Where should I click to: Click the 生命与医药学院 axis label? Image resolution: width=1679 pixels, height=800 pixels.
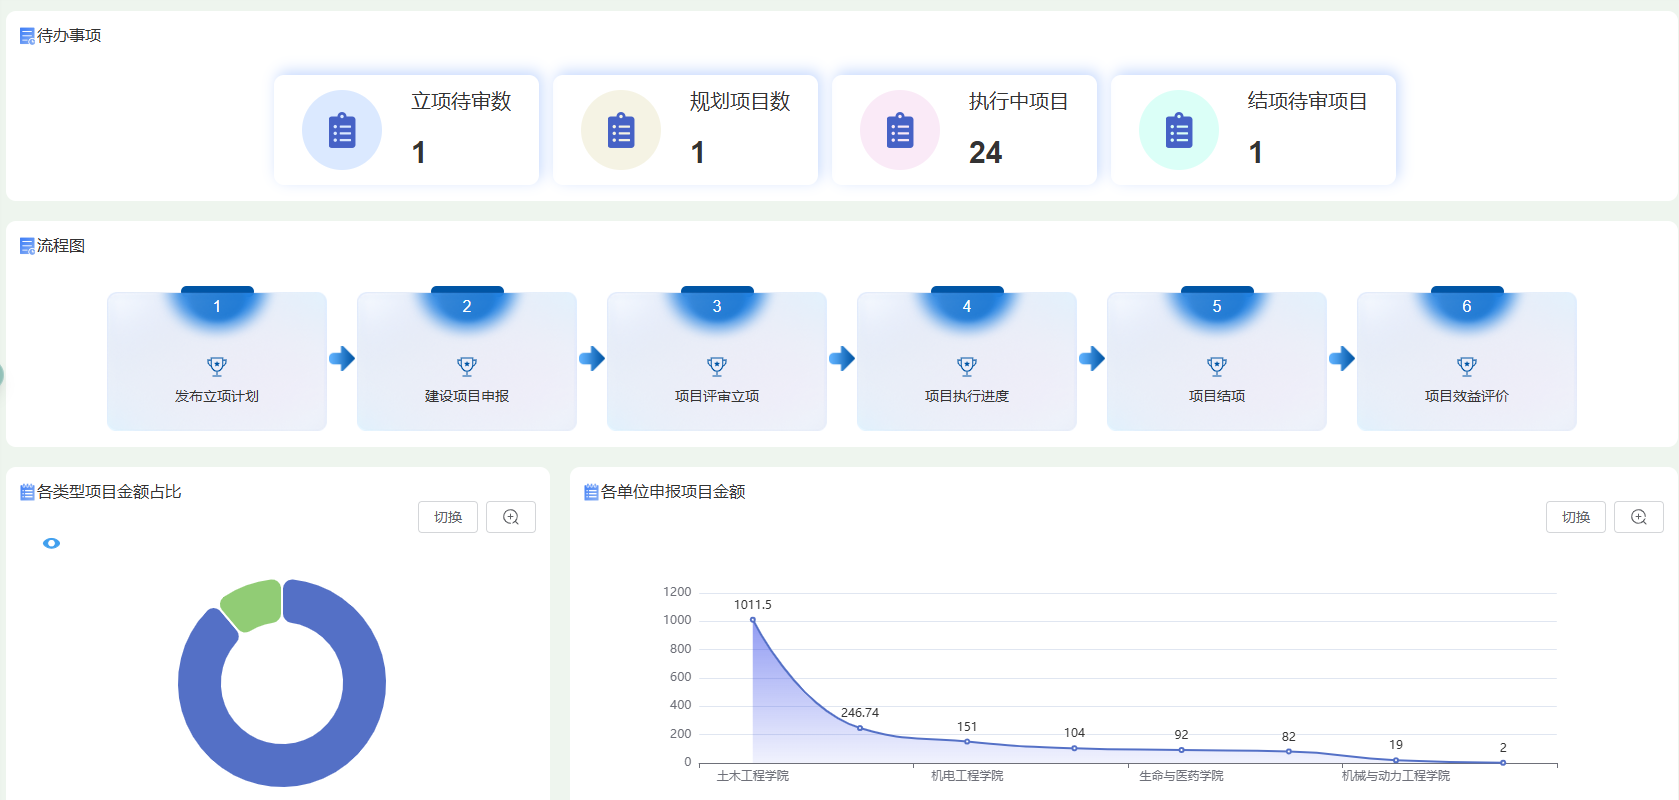point(1181,776)
